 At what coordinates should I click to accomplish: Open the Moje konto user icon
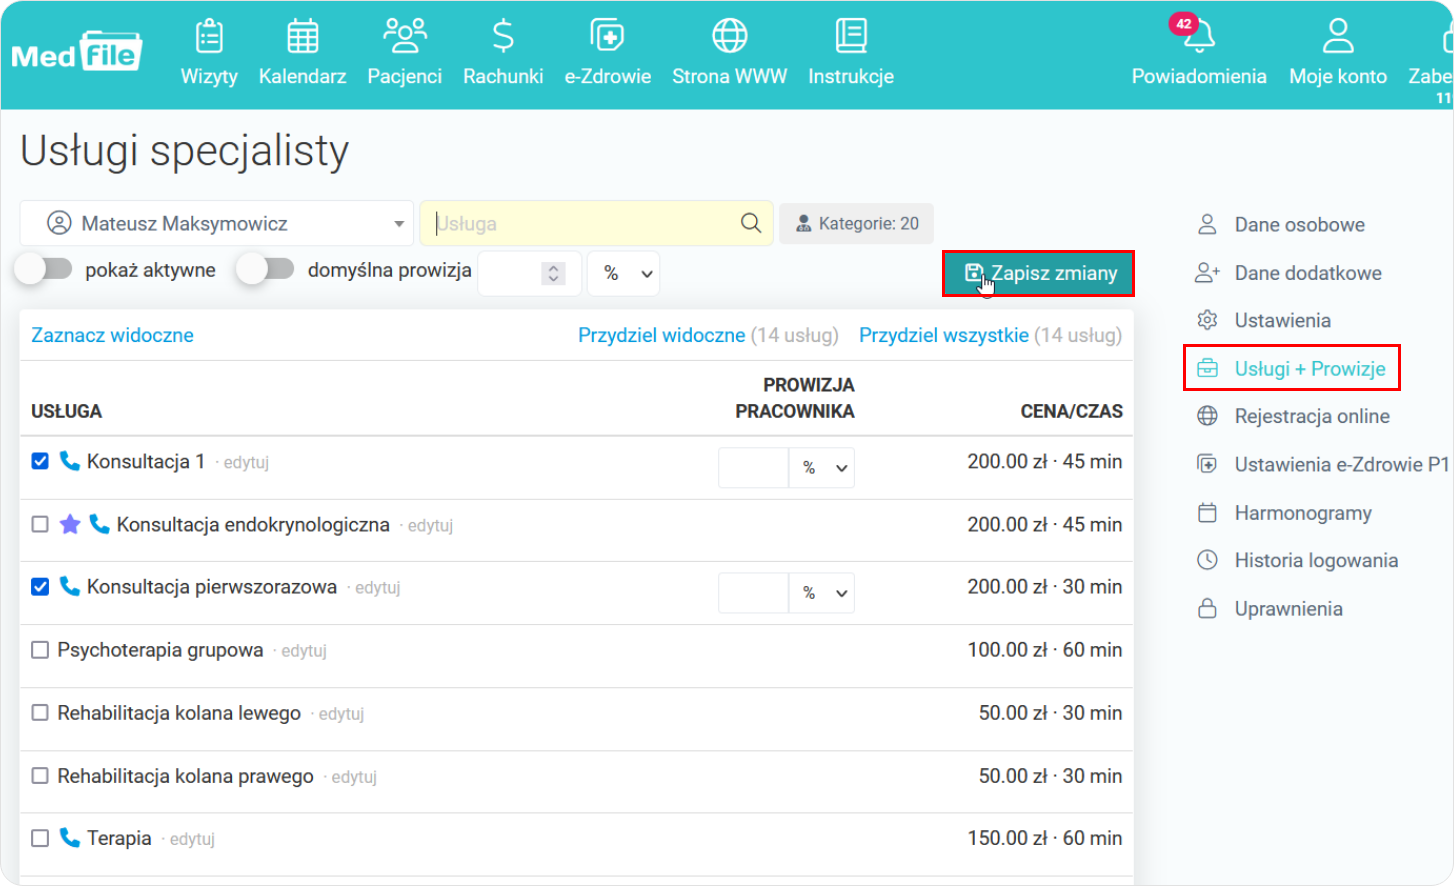[x=1338, y=37]
